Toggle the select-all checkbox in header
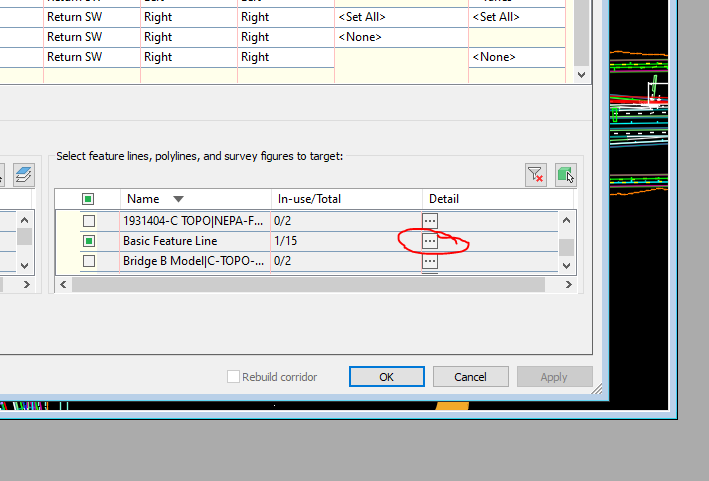Screen dimensions: 709x481 pyautogui.click(x=88, y=199)
